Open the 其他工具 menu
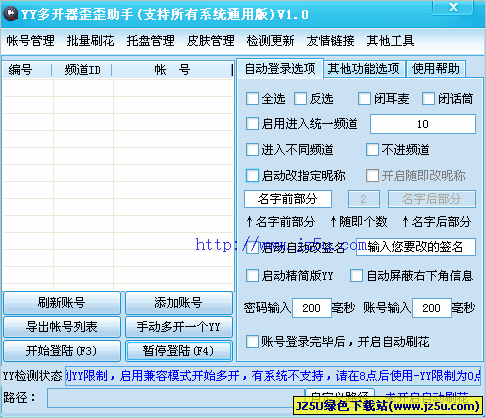The height and width of the screenshot is (418, 486). pyautogui.click(x=390, y=41)
